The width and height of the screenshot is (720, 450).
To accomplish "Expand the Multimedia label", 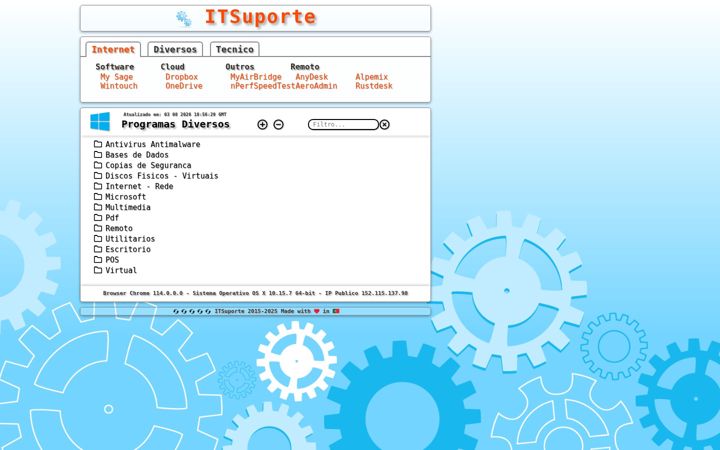I will click(x=128, y=208).
